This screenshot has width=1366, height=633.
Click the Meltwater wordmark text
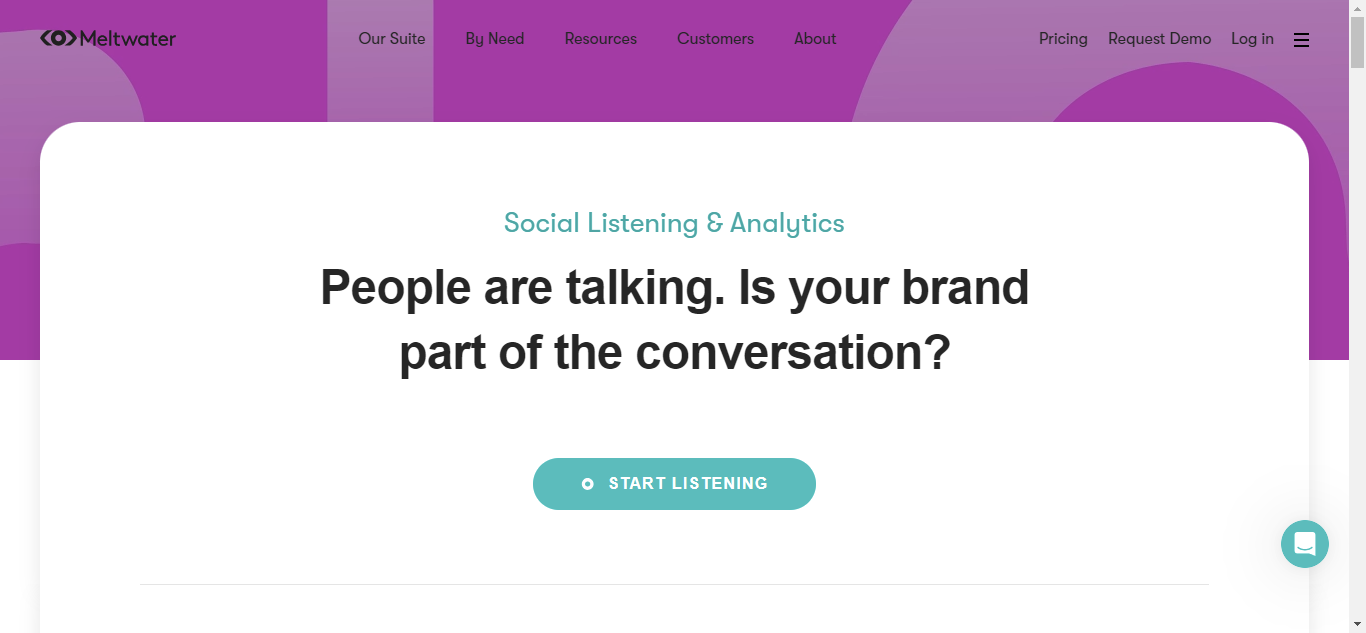pos(128,39)
